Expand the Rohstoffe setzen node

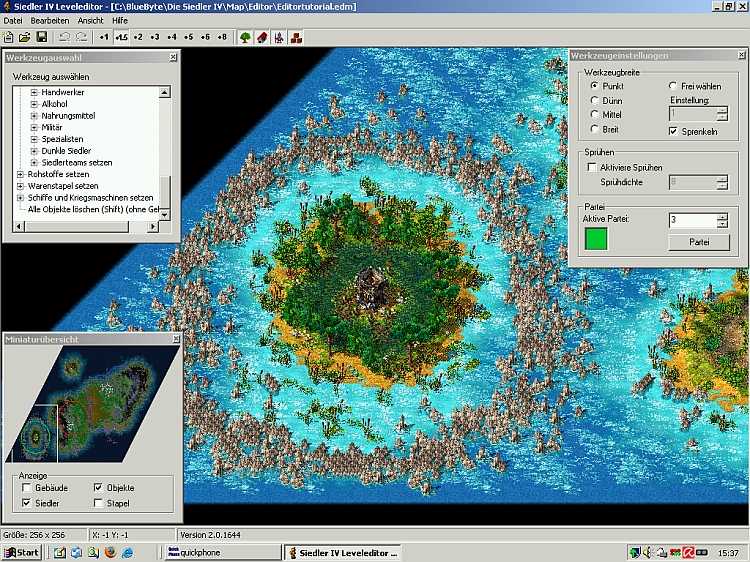20,174
